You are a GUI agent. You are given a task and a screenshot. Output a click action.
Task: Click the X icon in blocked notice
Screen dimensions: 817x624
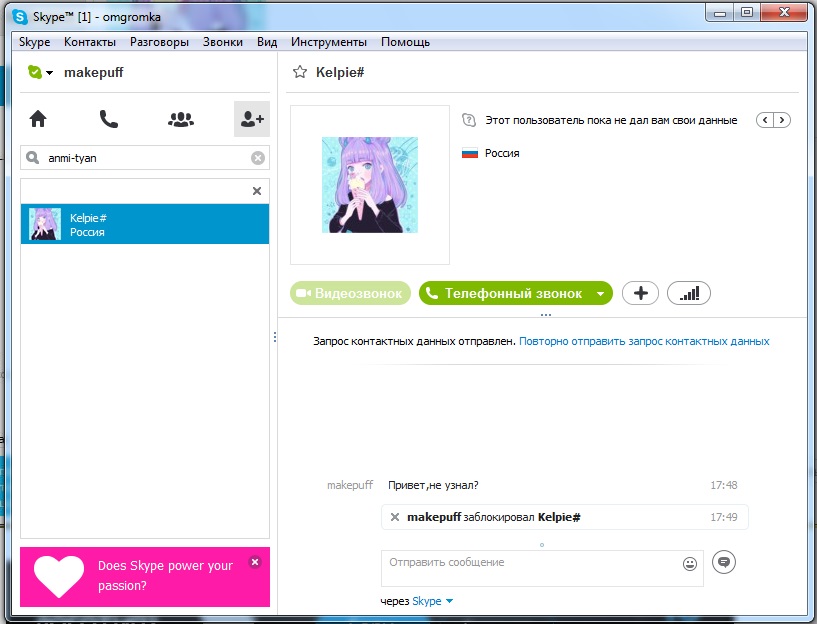click(395, 517)
